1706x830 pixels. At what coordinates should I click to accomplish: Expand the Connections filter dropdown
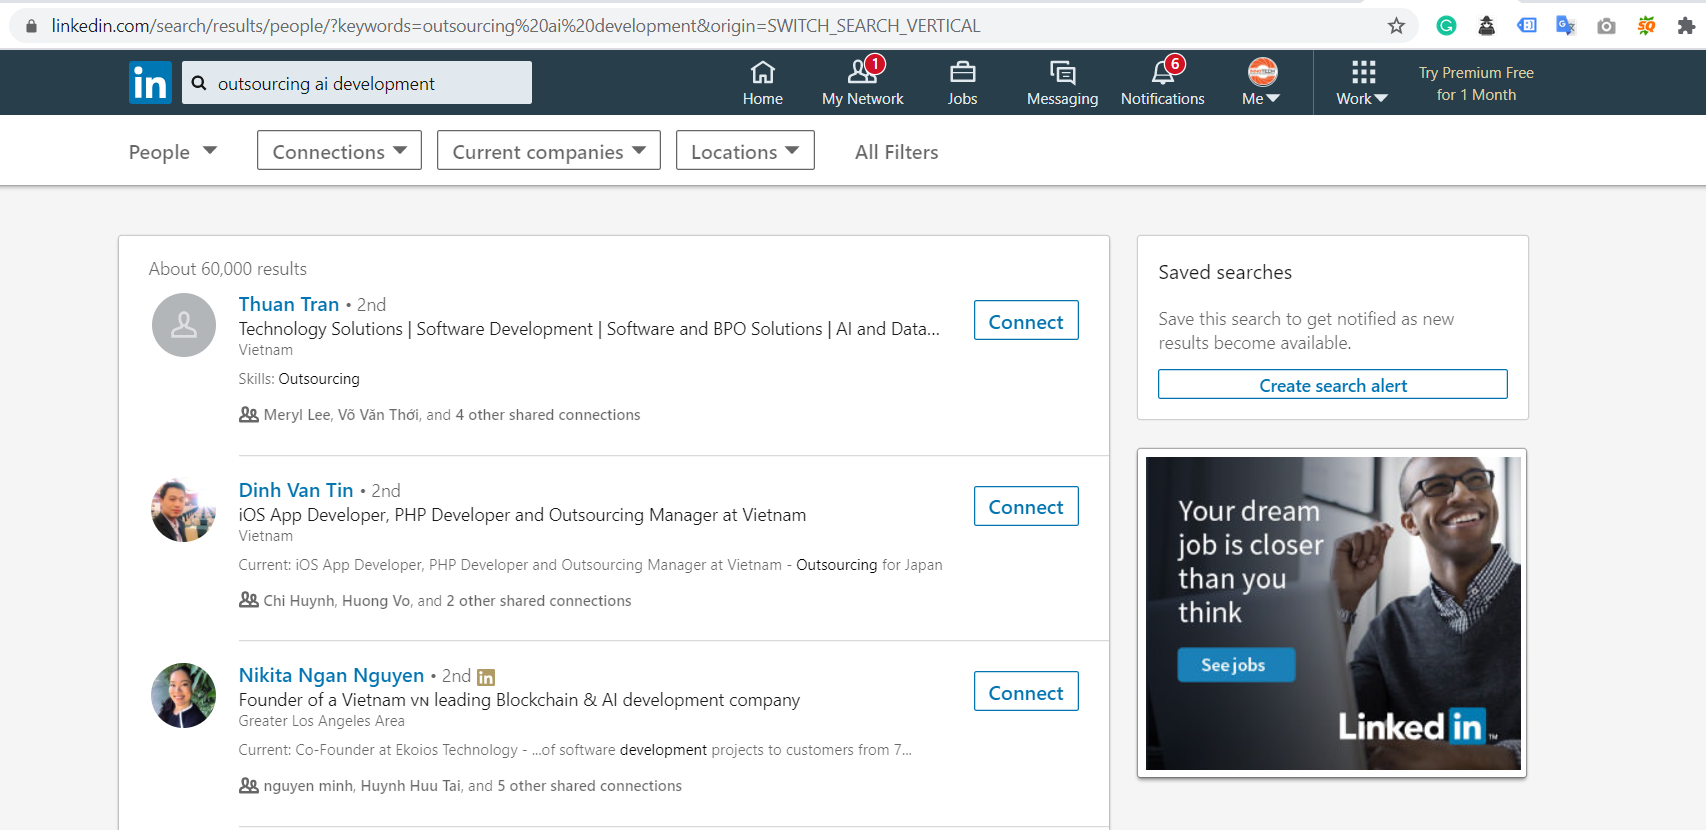339,151
